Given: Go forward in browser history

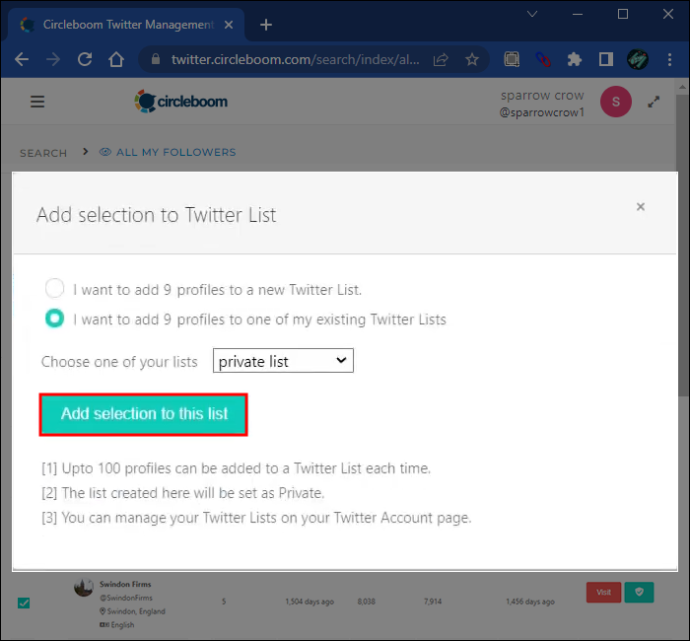Looking at the screenshot, I should (x=53, y=59).
